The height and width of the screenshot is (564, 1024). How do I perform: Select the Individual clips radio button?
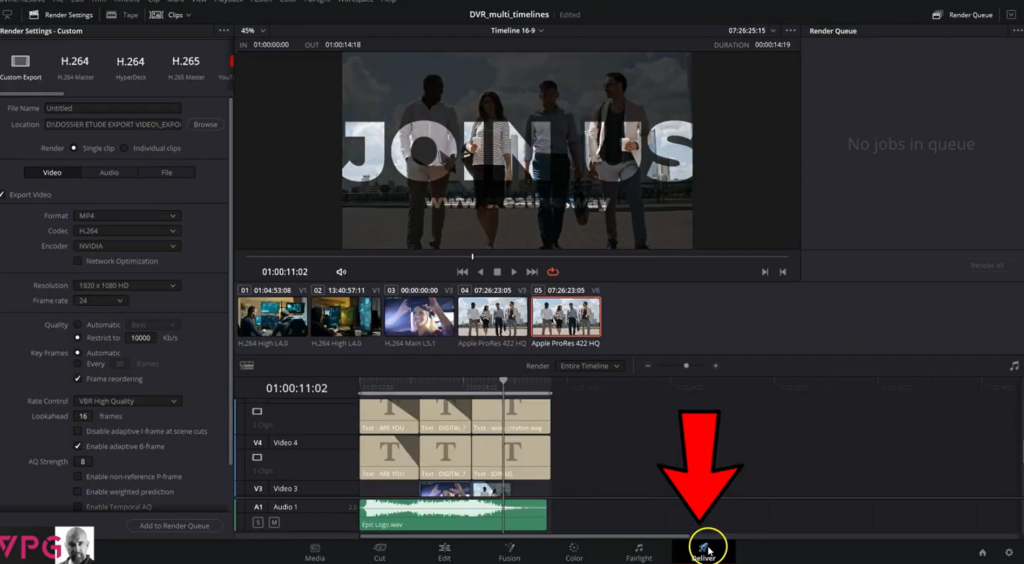124,148
